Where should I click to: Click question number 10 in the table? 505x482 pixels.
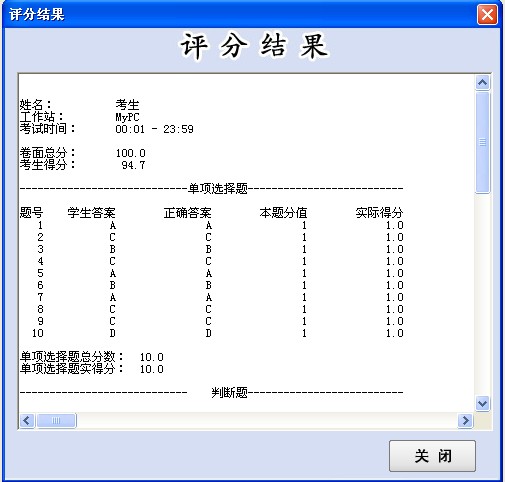tap(38, 333)
